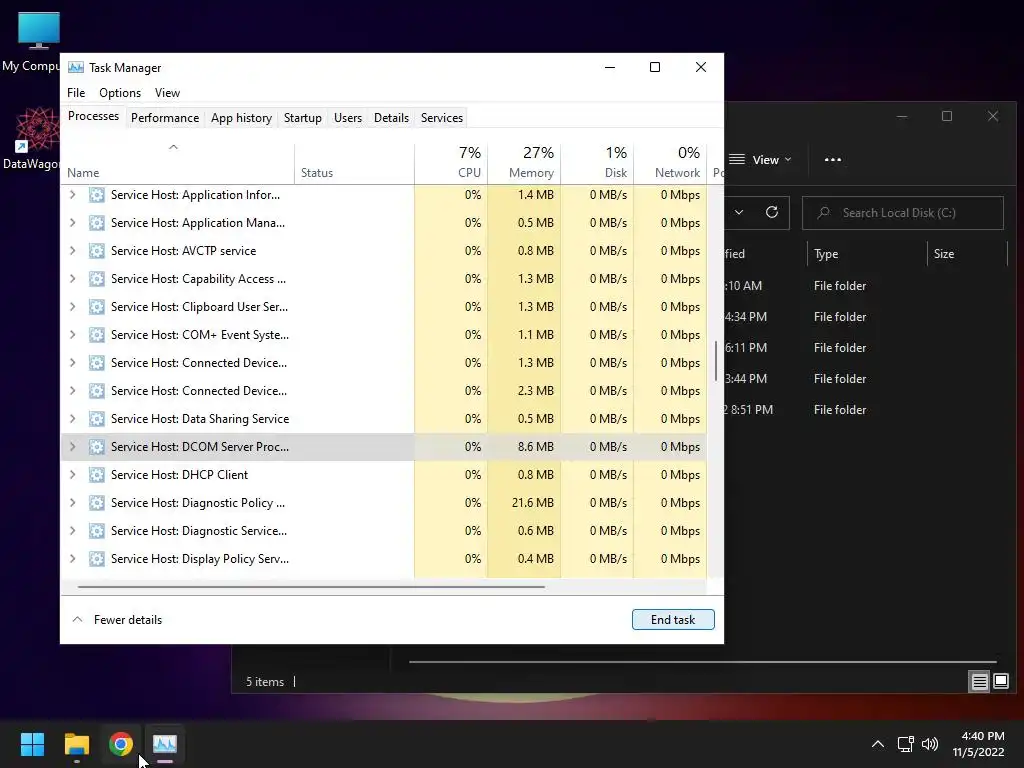Click the Task Manager taskbar icon
The height and width of the screenshot is (768, 1024).
tap(165, 744)
